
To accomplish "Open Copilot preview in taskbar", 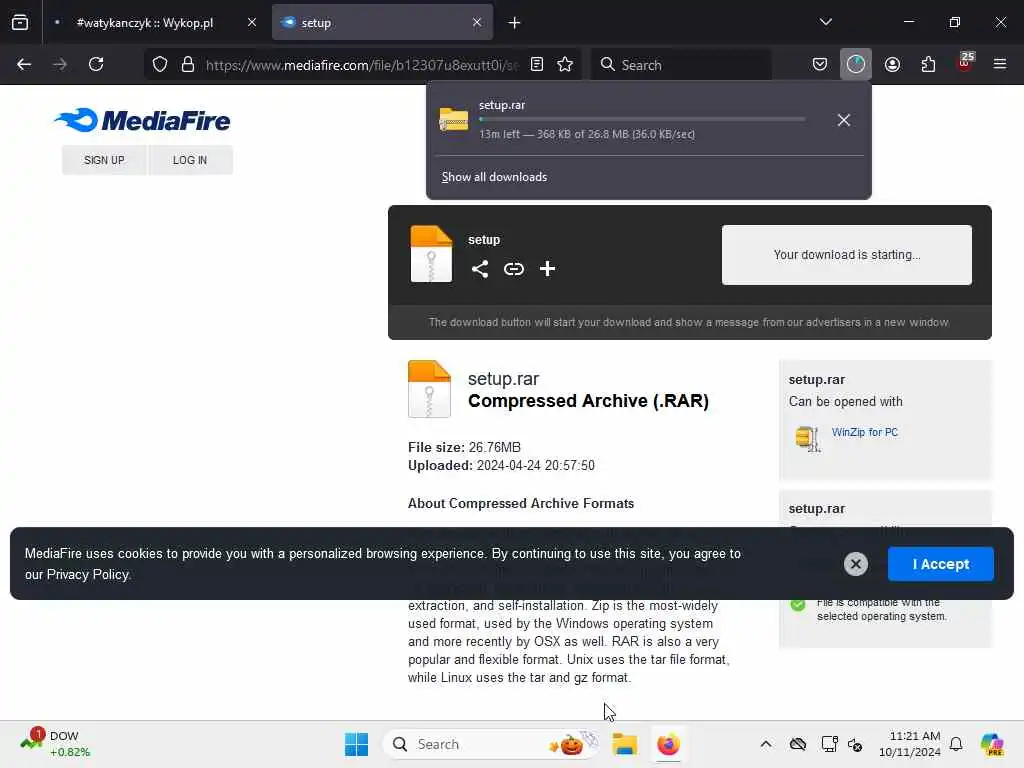I will point(992,744).
